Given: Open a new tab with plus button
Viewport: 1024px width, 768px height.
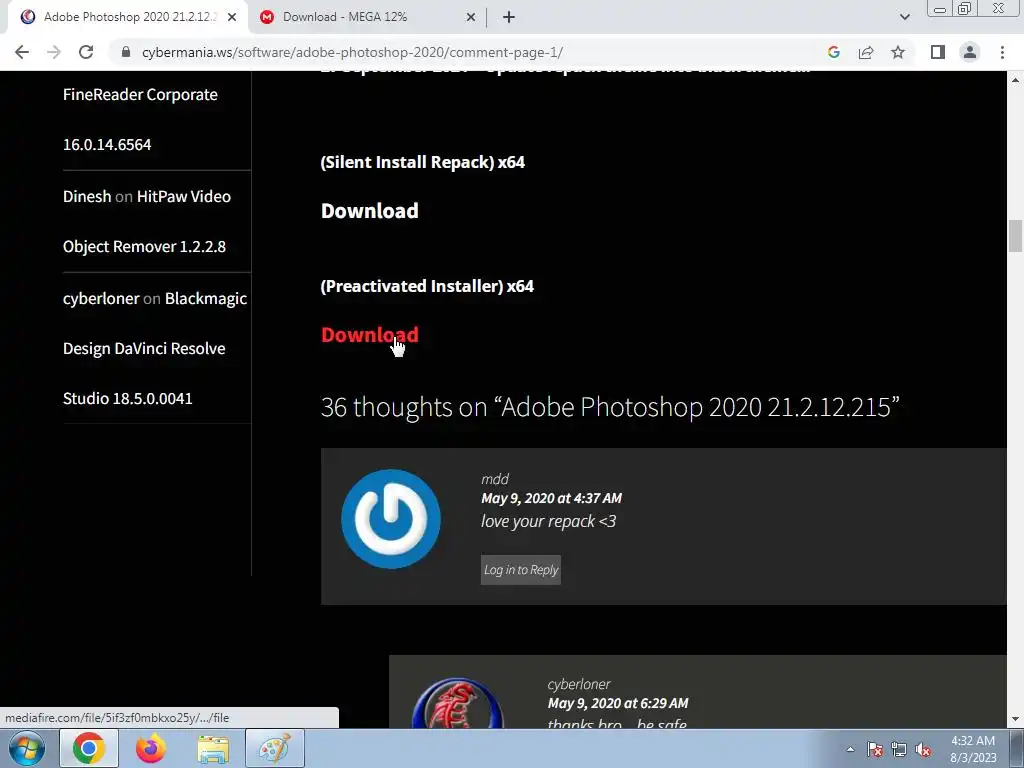Looking at the screenshot, I should [509, 18].
